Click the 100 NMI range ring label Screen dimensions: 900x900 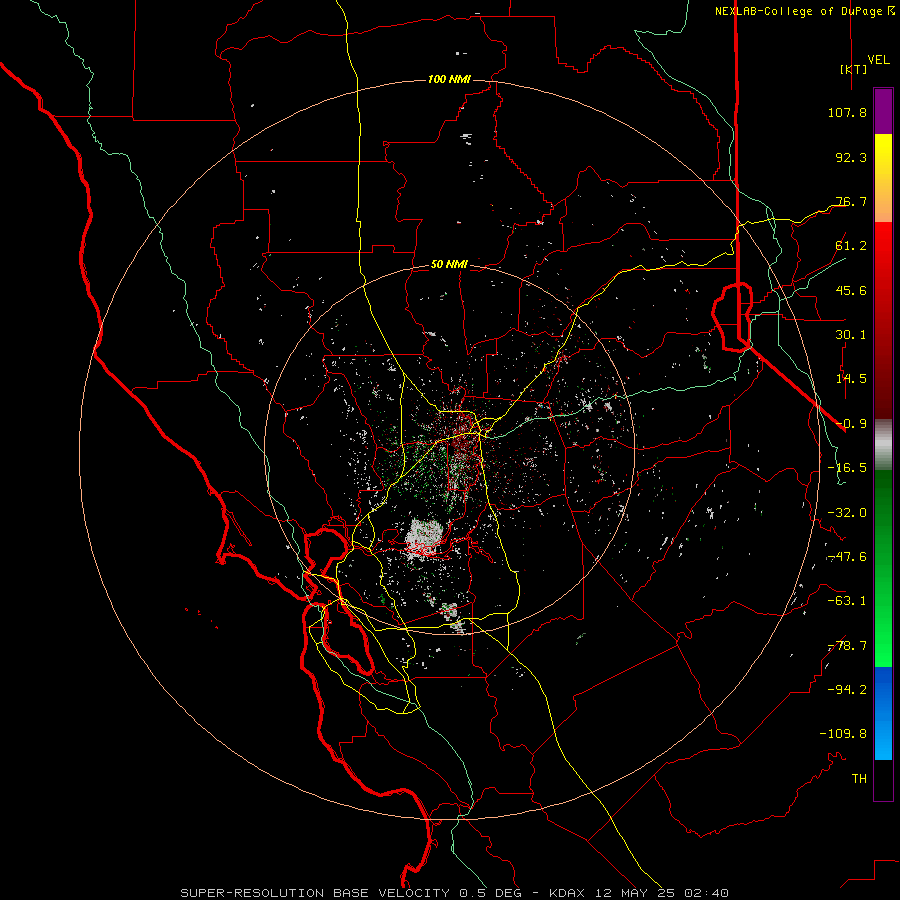449,79
